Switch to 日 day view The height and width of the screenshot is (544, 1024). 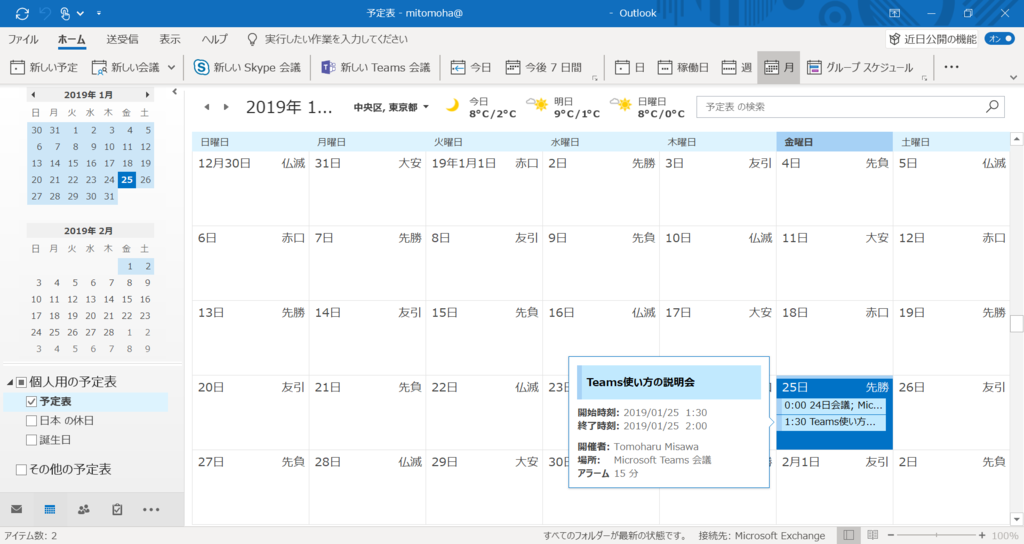(630, 67)
